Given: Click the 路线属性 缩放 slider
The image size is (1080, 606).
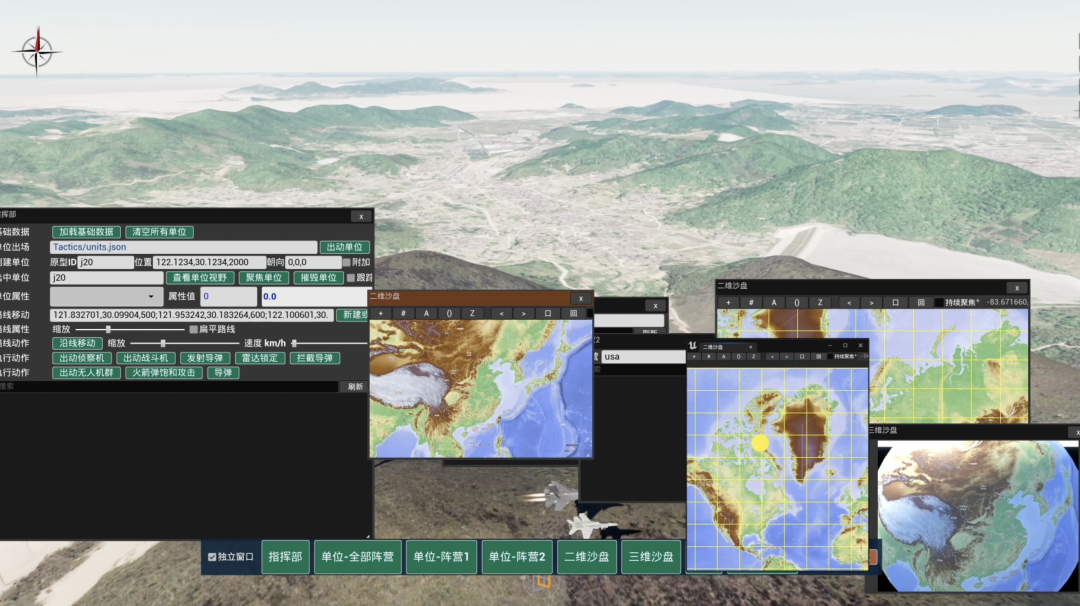Looking at the screenshot, I should 129,329.
